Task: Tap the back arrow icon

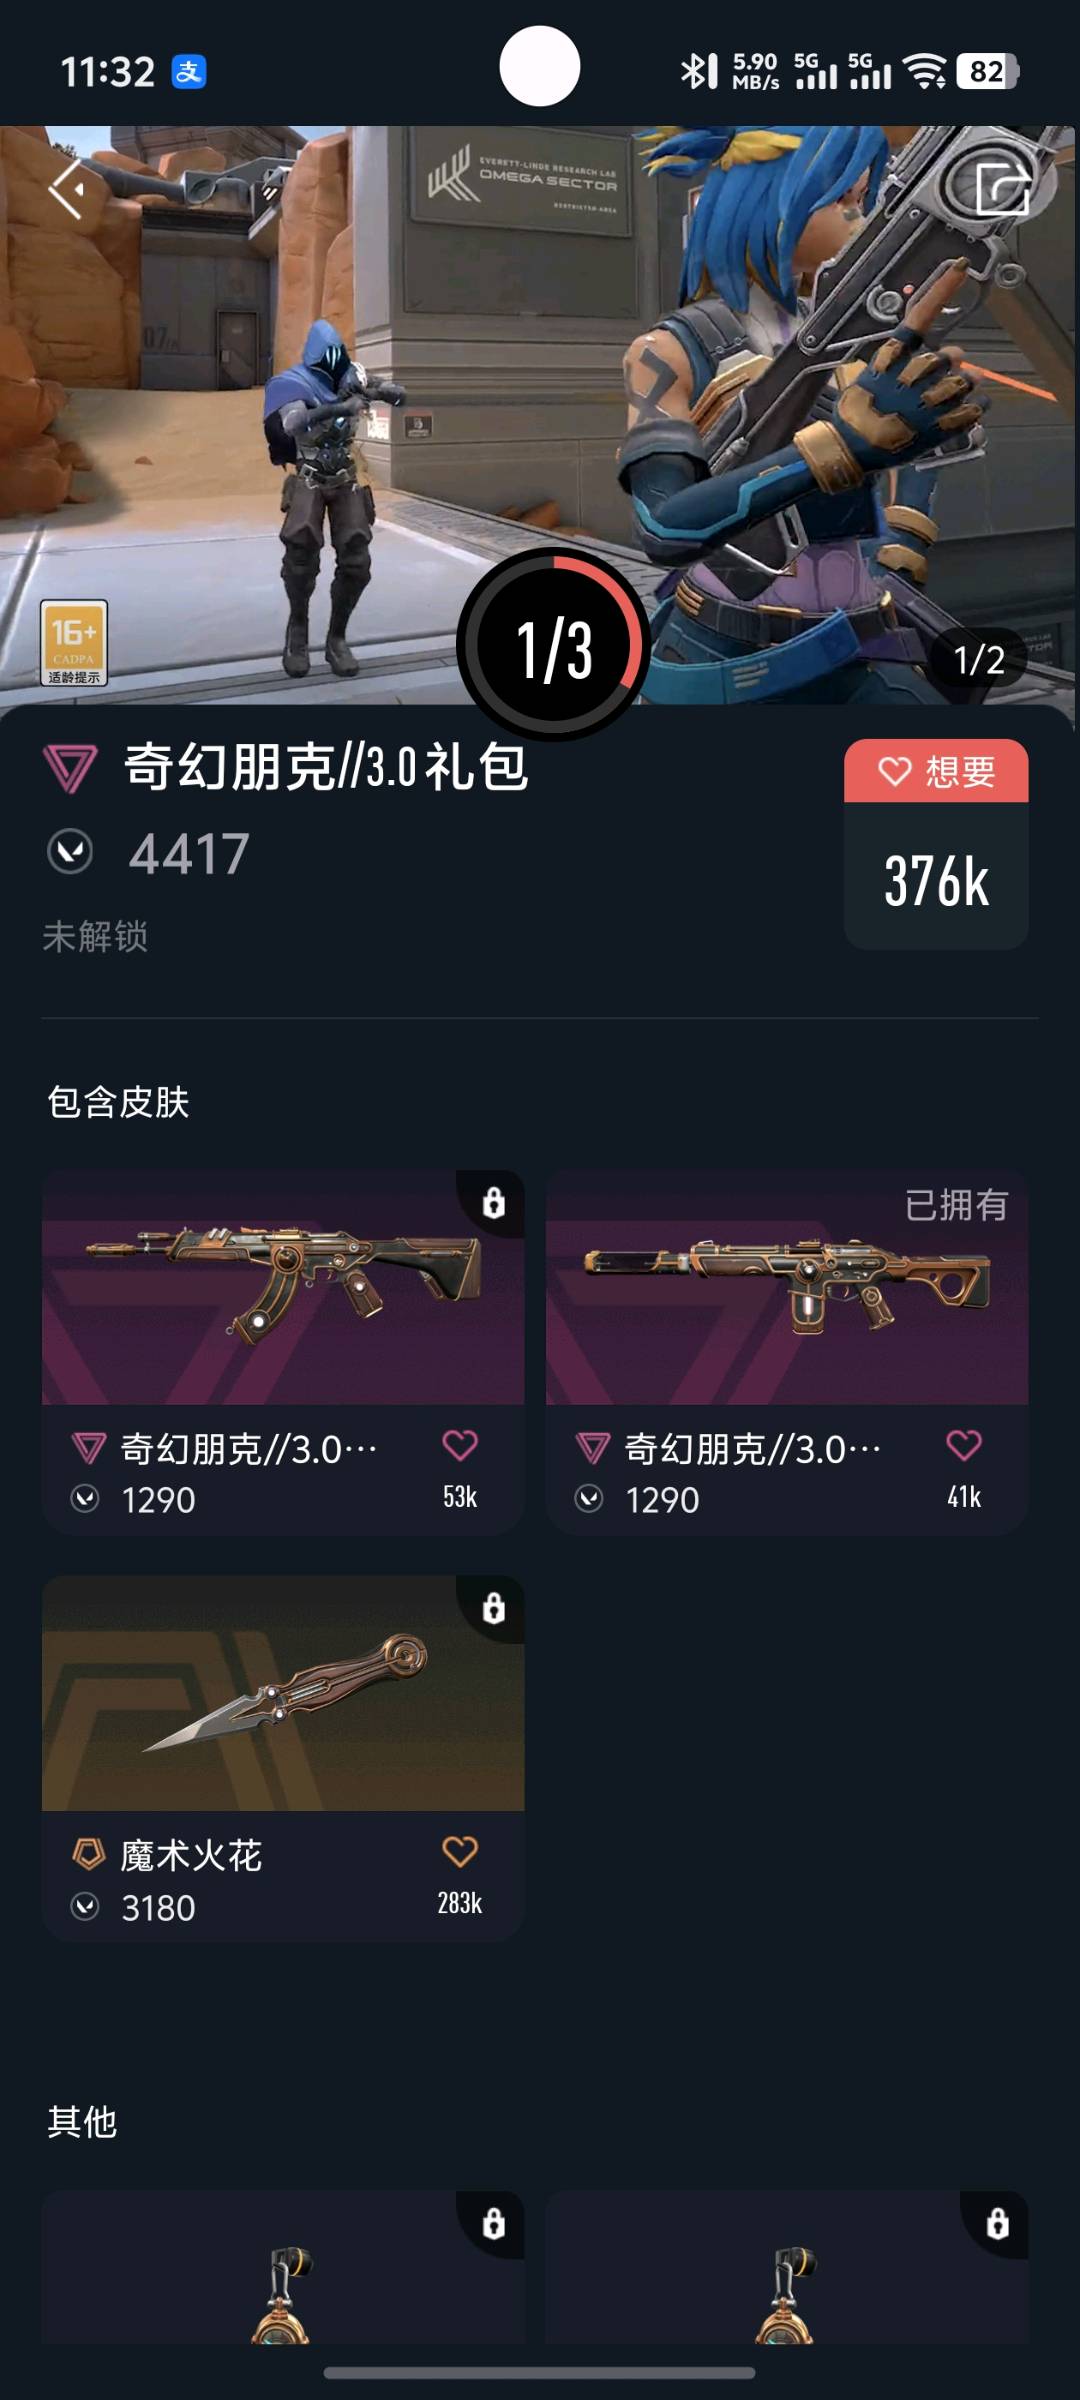Action: (x=66, y=188)
